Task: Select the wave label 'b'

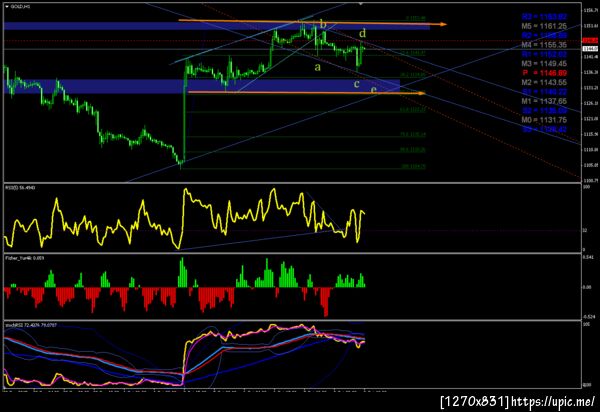Action: [323, 24]
